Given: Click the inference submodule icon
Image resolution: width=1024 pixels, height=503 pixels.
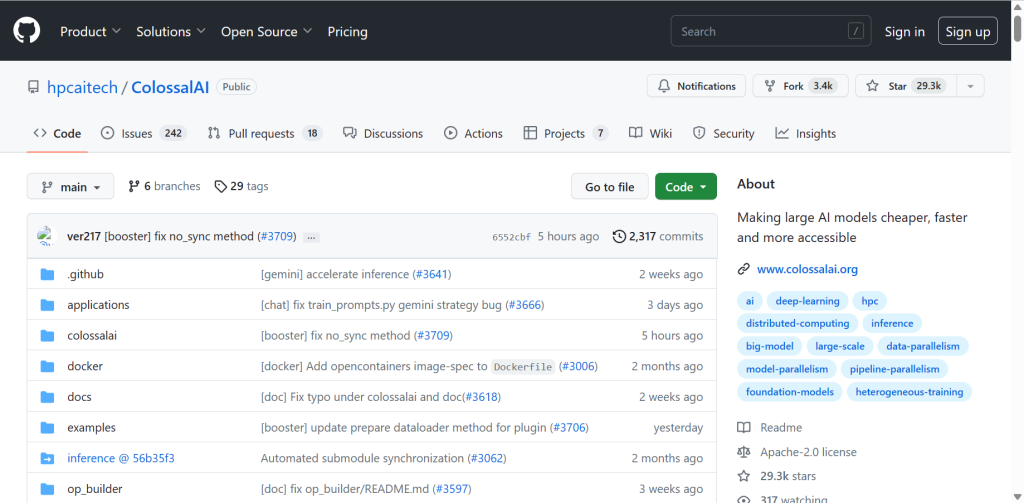Looking at the screenshot, I should coord(47,458).
